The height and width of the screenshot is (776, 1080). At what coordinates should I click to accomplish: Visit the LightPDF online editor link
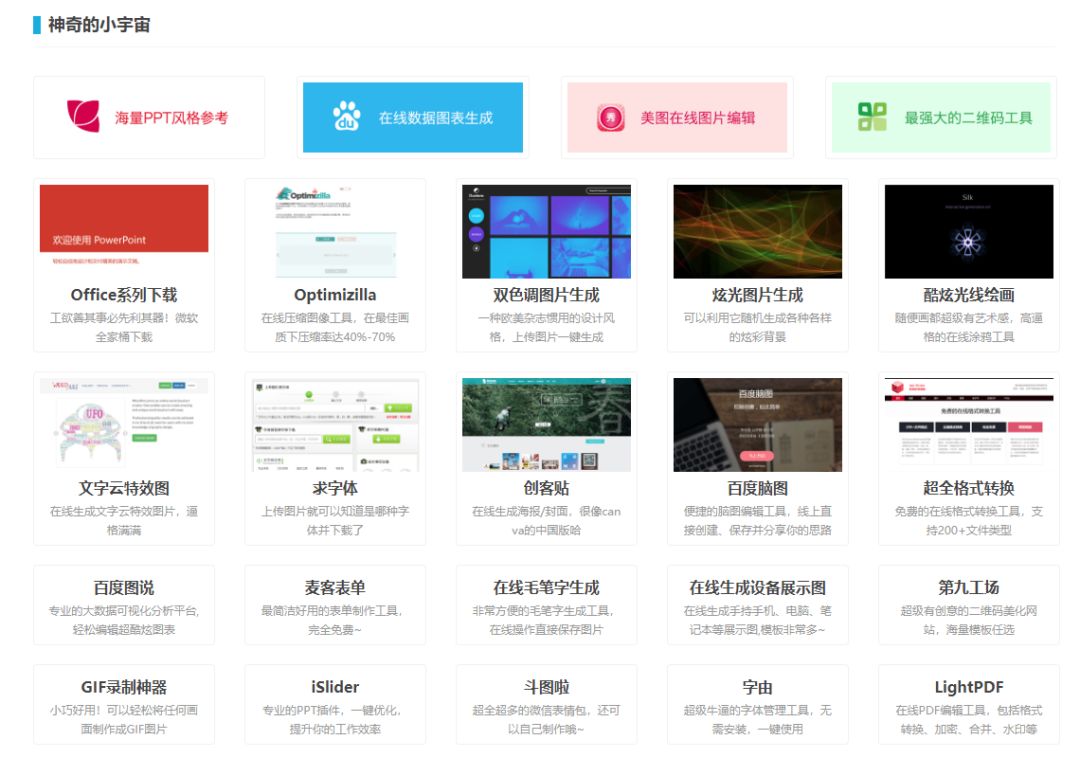[x=968, y=687]
